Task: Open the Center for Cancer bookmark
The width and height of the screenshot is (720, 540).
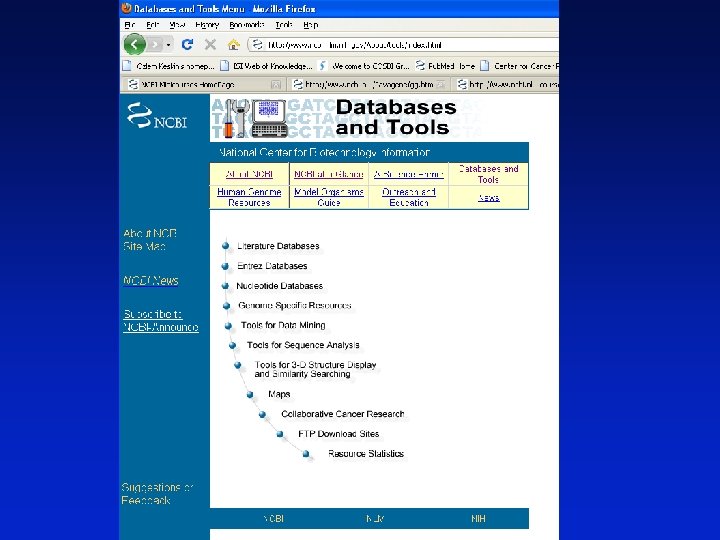Action: point(519,66)
